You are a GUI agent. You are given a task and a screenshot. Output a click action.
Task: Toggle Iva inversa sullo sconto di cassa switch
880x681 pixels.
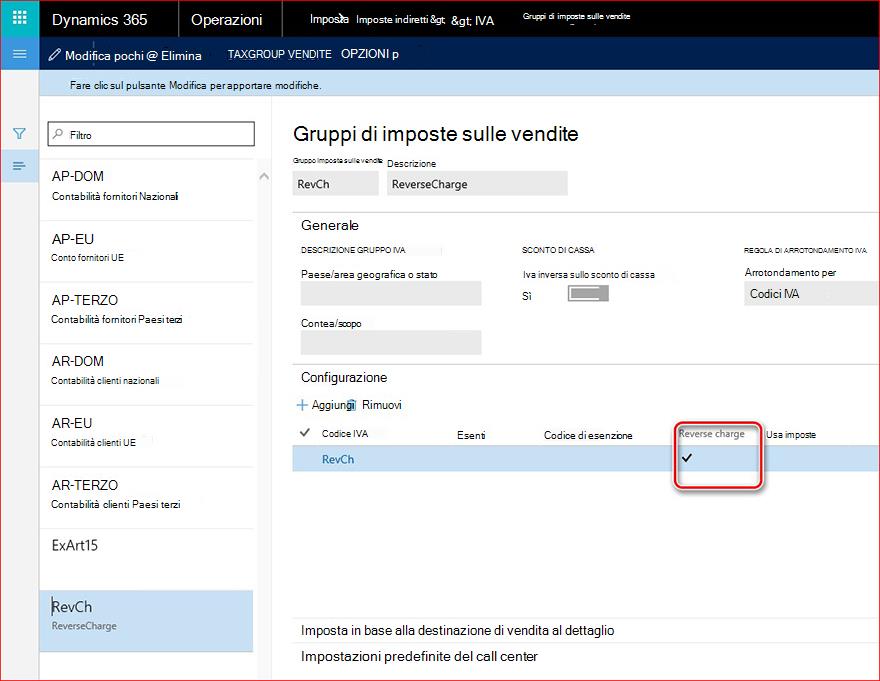588,294
